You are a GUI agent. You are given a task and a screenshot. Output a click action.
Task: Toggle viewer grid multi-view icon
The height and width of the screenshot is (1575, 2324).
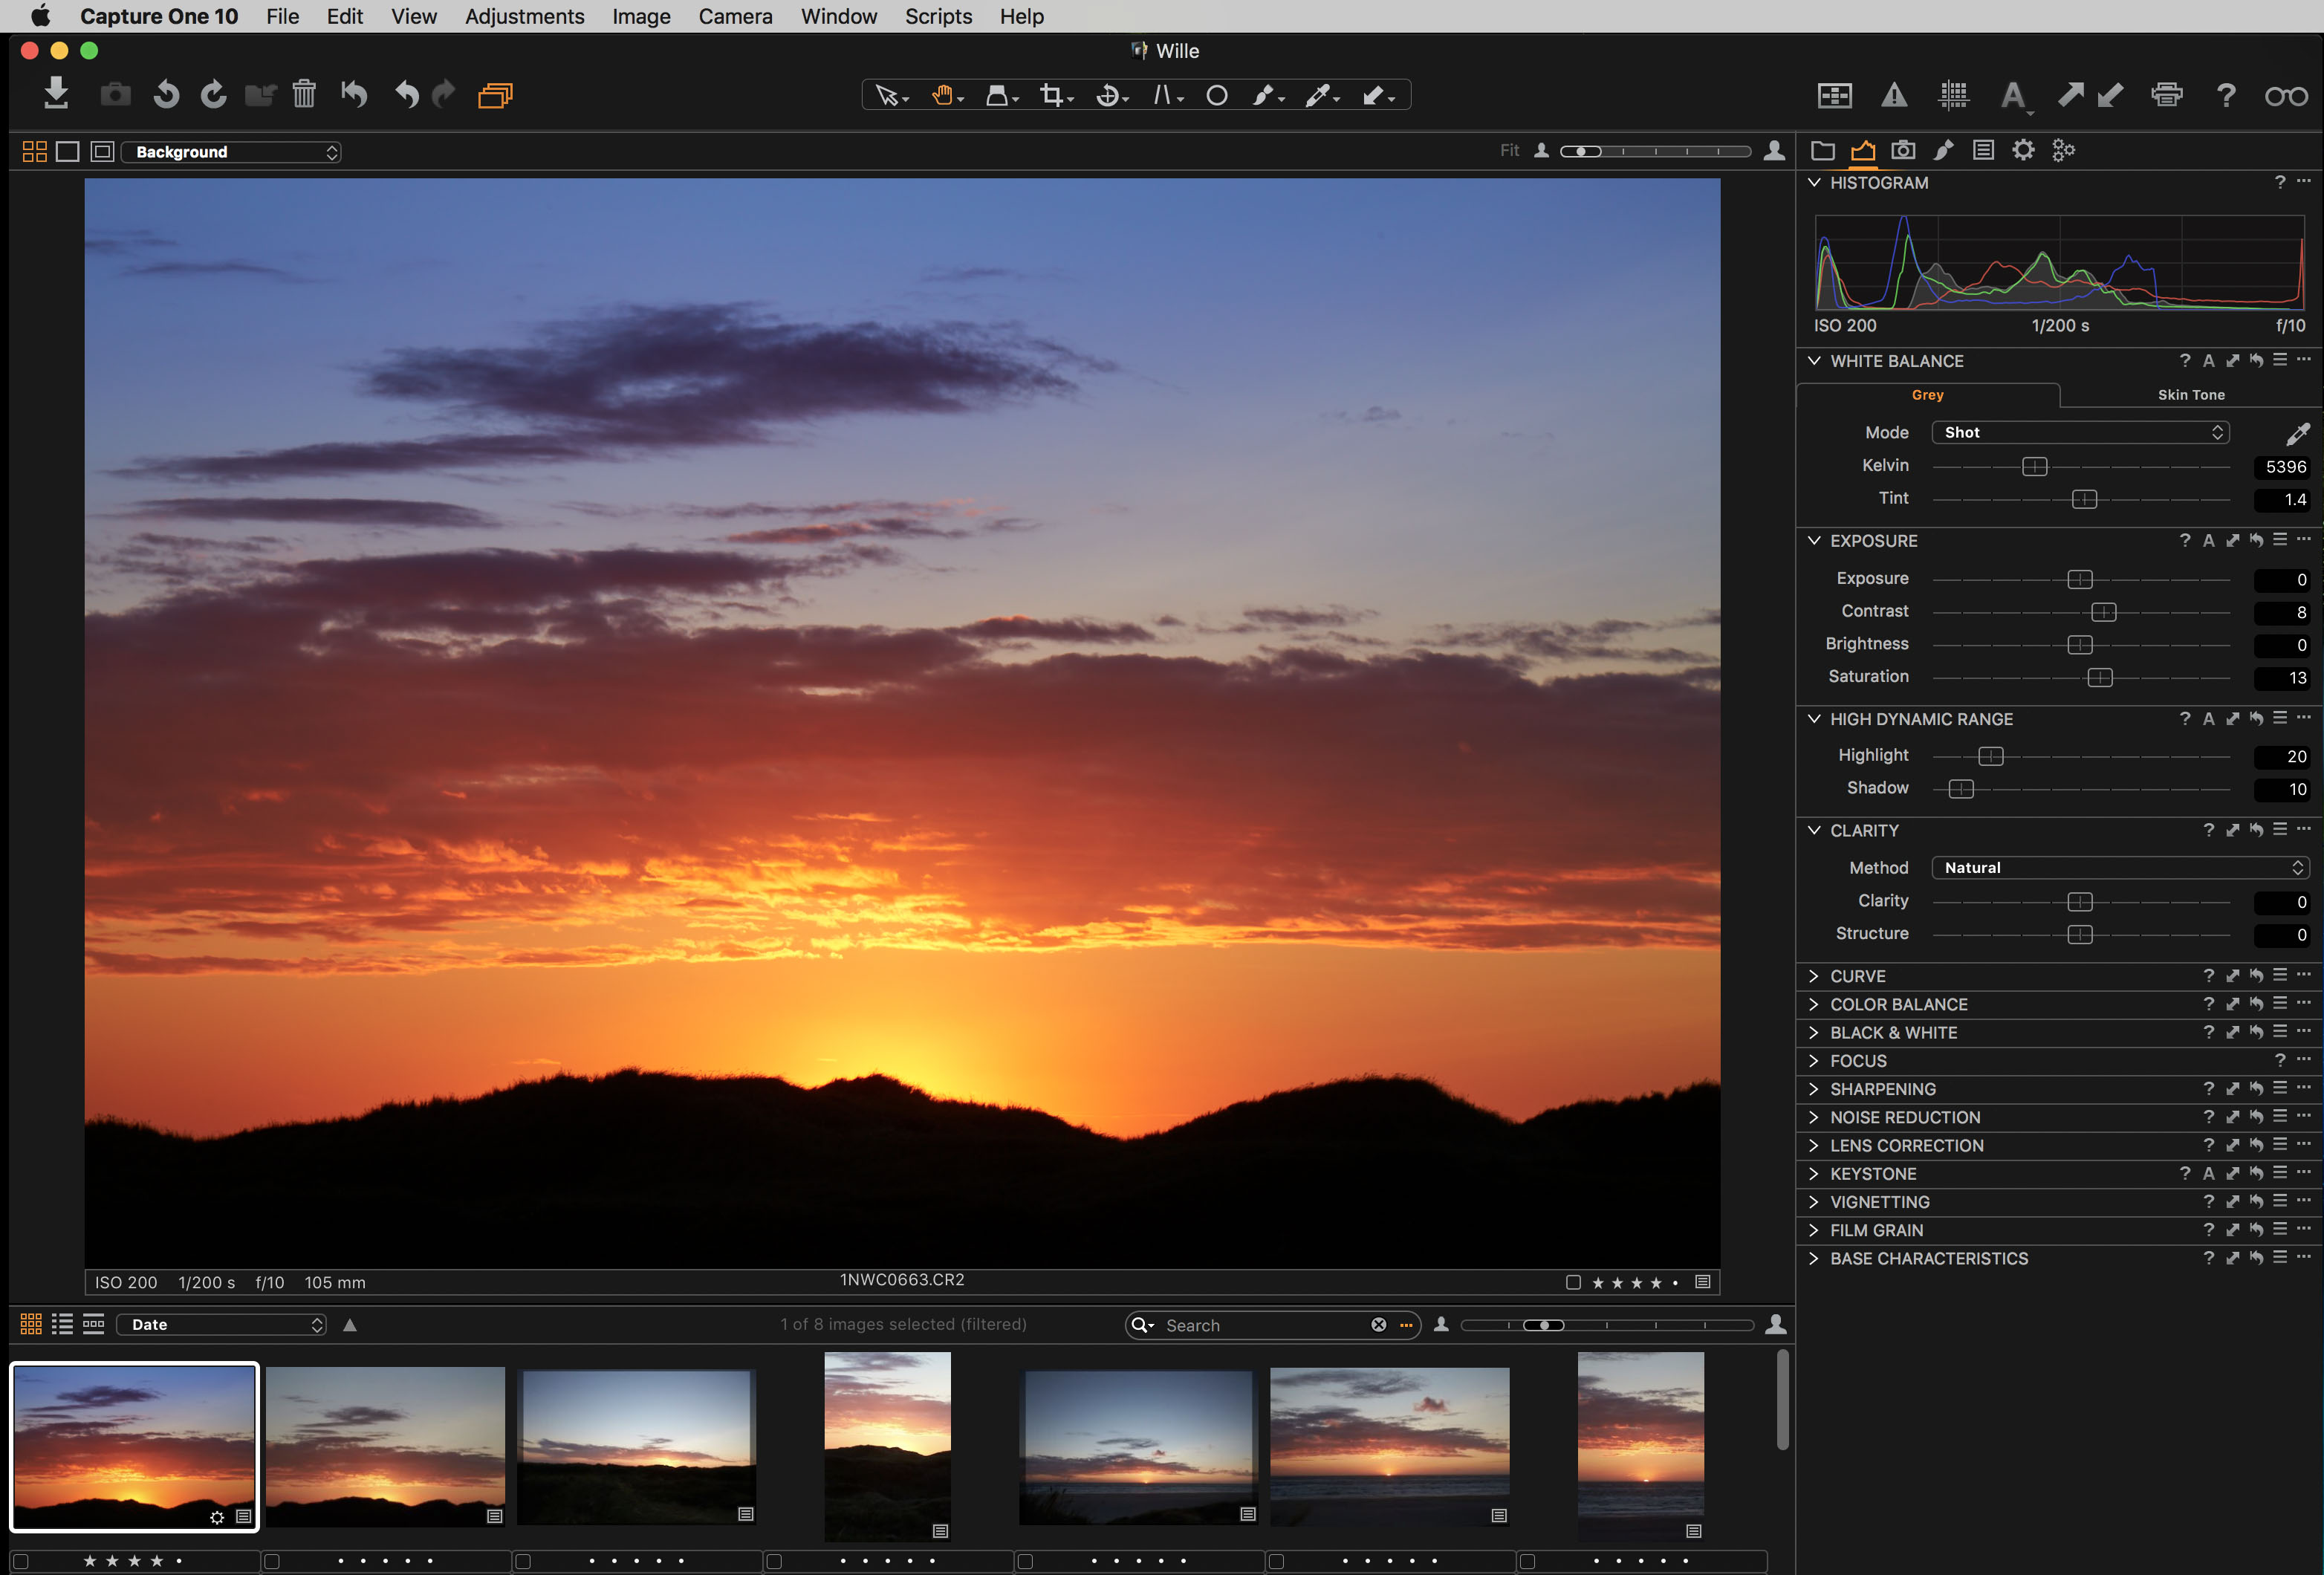34,151
